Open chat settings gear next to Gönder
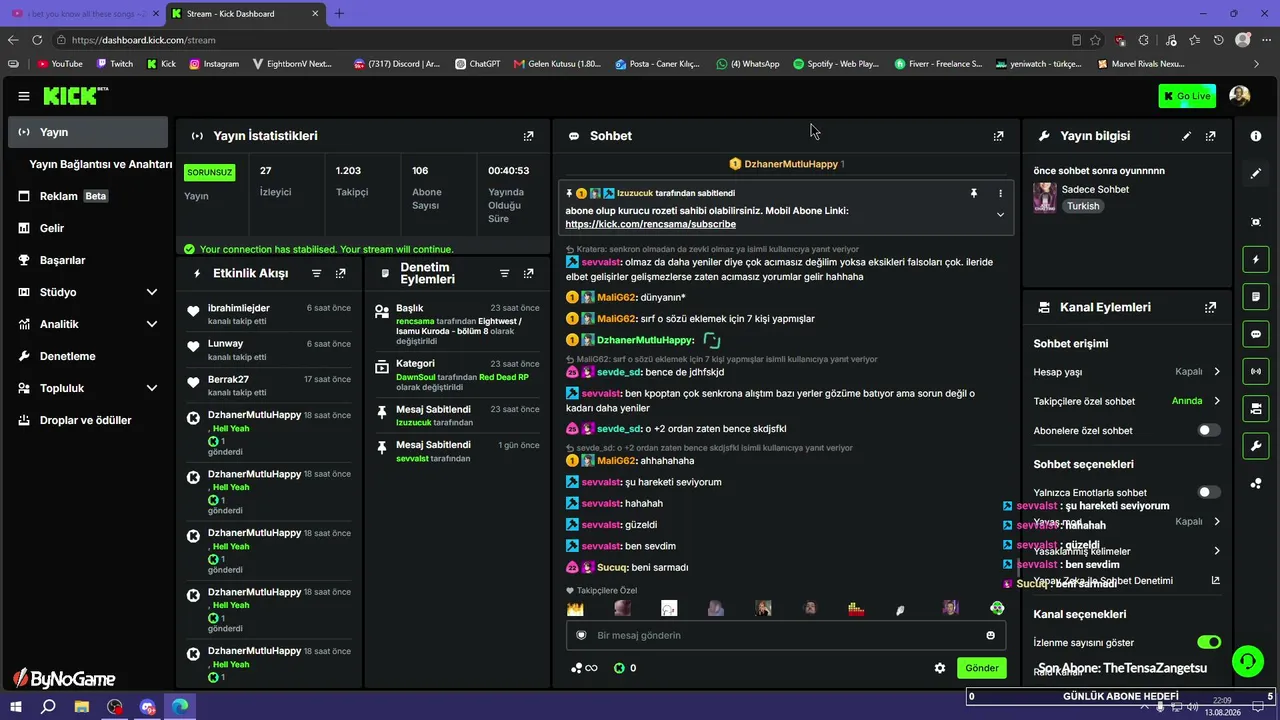This screenshot has height=720, width=1280. click(940, 668)
